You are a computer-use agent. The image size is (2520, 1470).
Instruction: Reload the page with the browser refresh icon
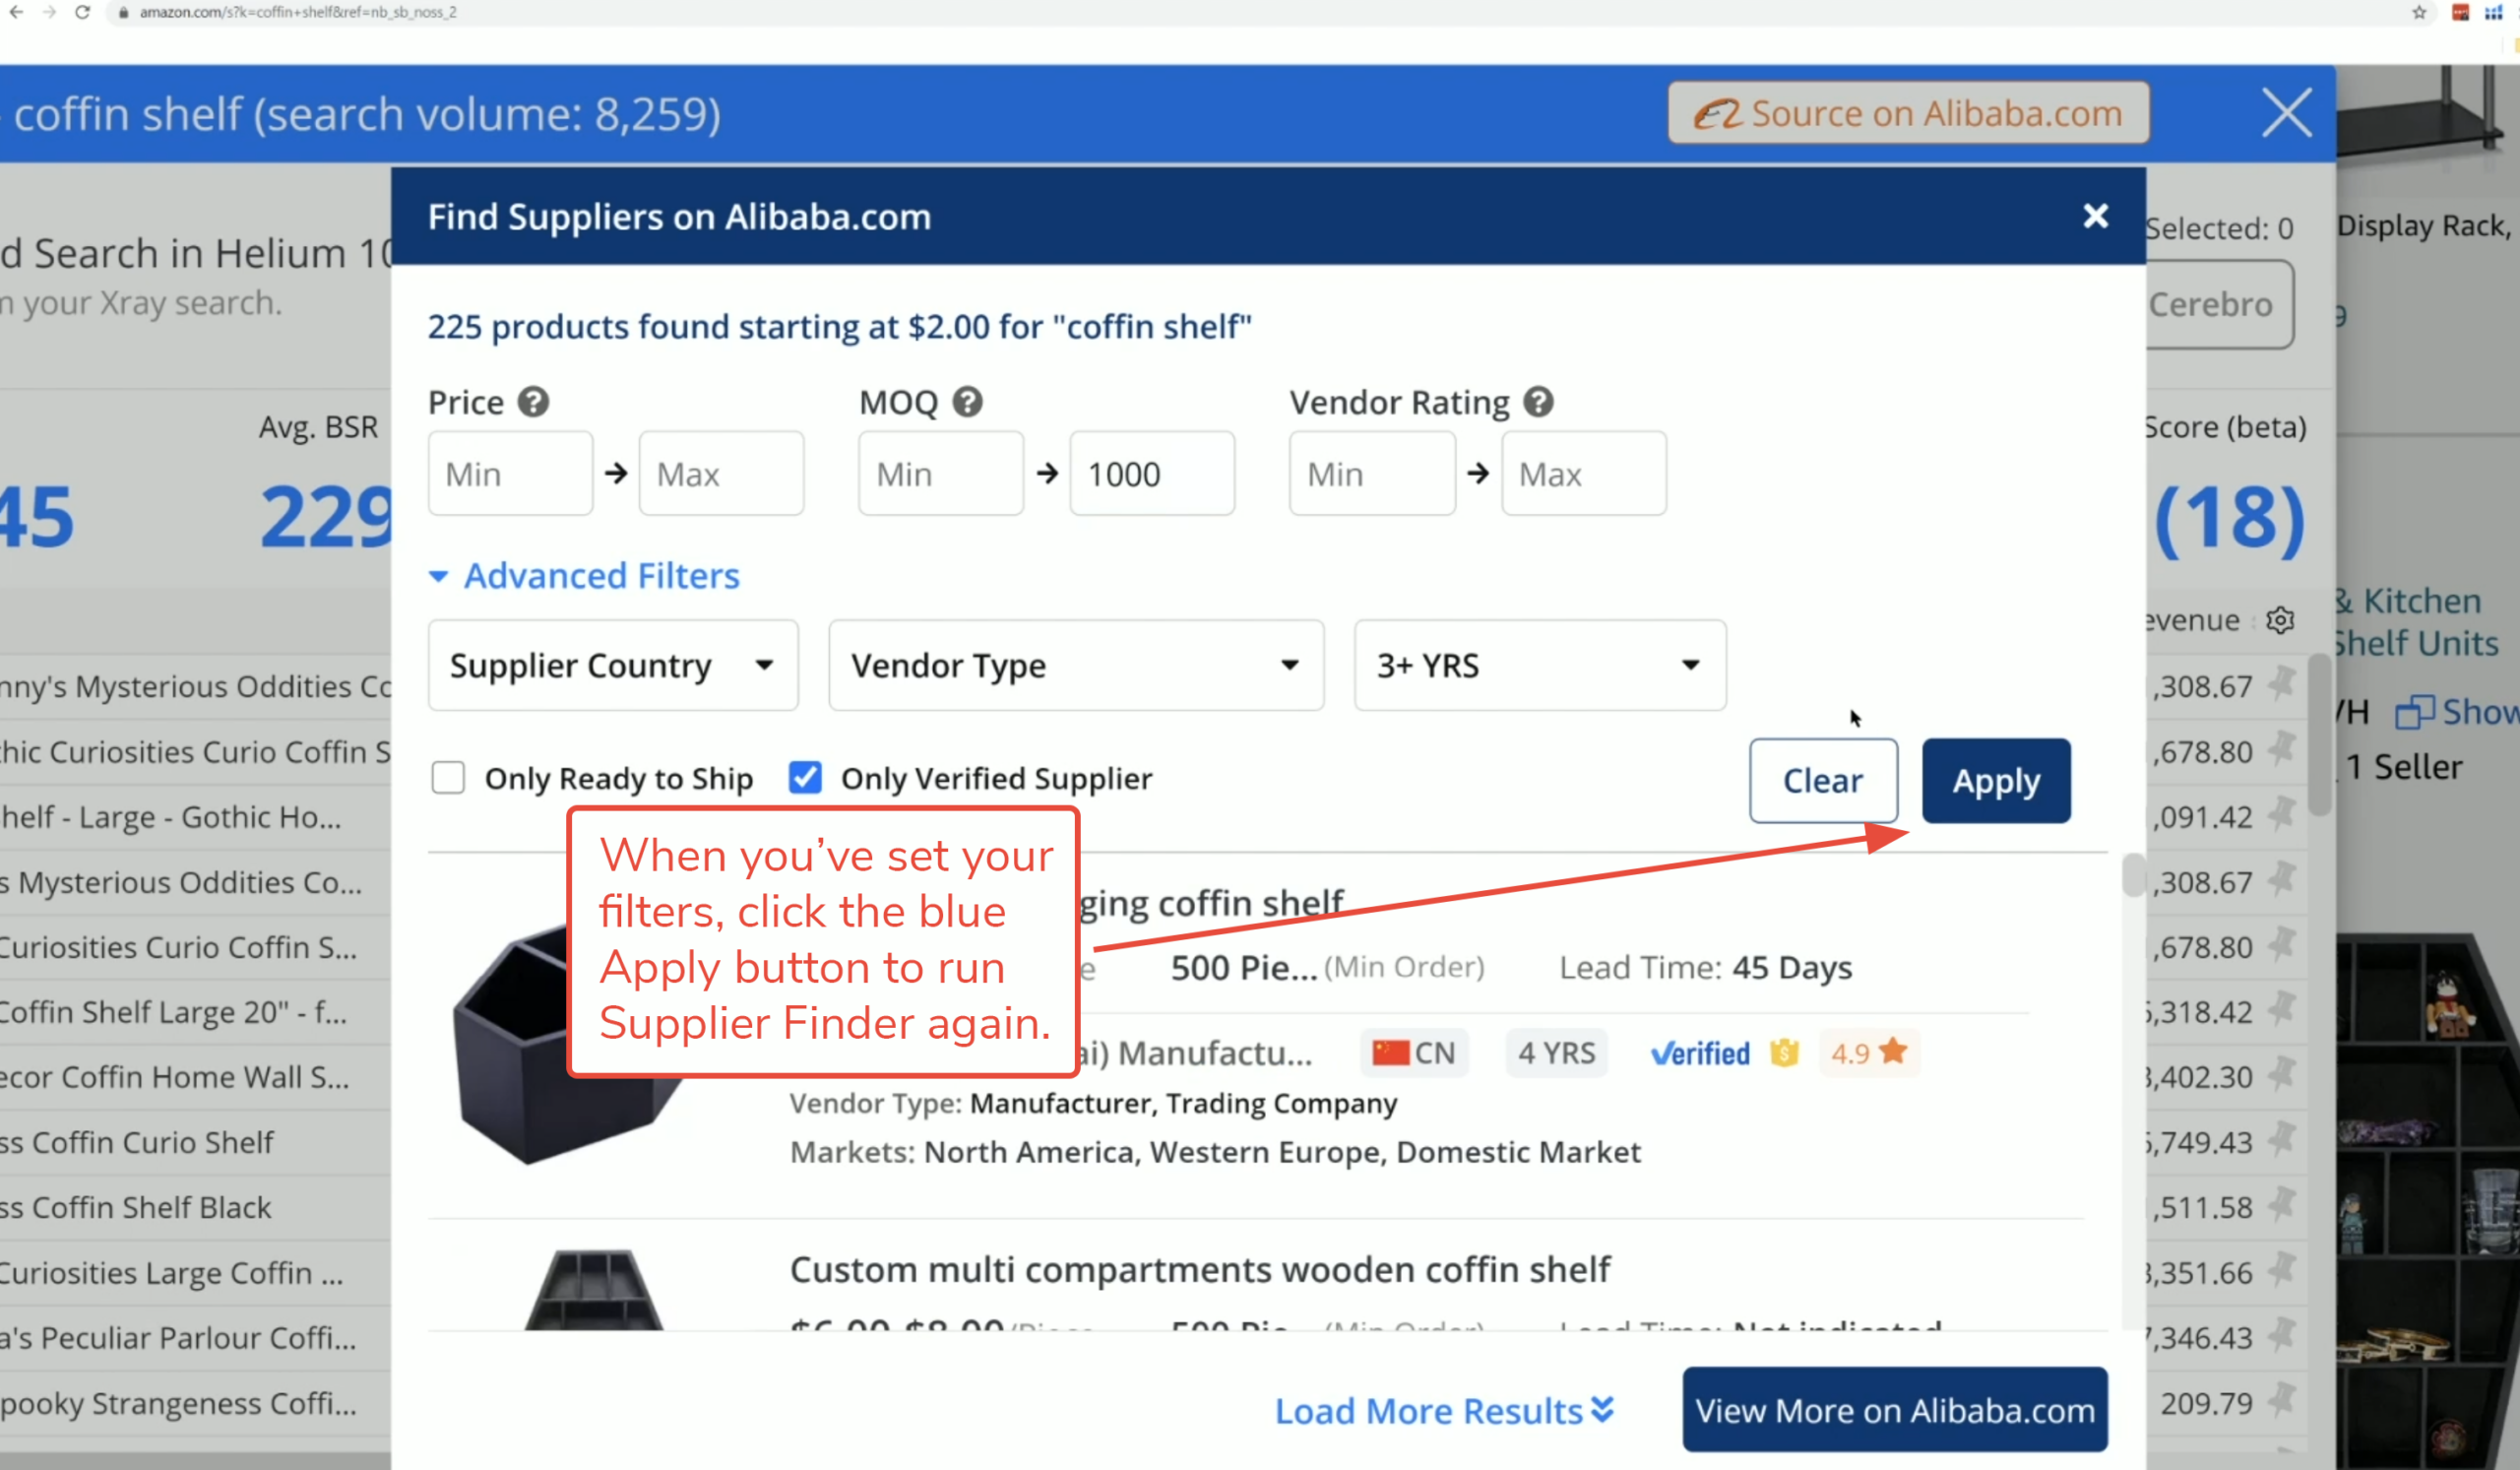[83, 12]
